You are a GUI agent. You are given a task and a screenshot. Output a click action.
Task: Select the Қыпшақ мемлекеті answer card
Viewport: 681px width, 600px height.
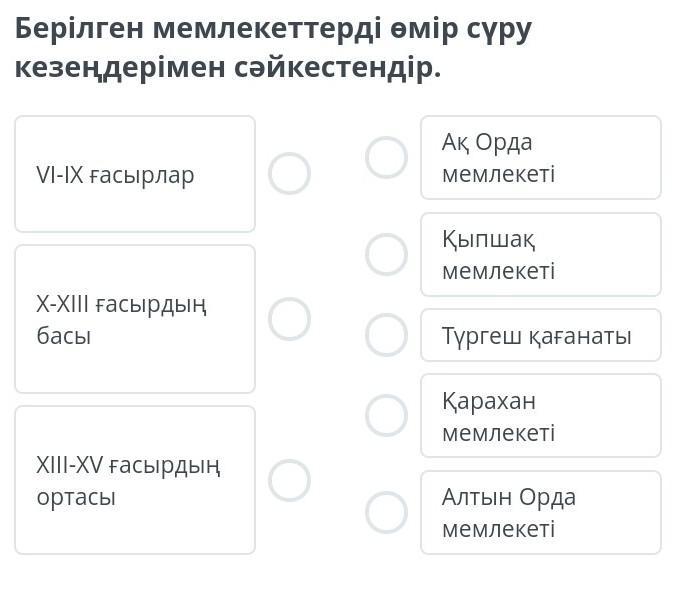[540, 254]
